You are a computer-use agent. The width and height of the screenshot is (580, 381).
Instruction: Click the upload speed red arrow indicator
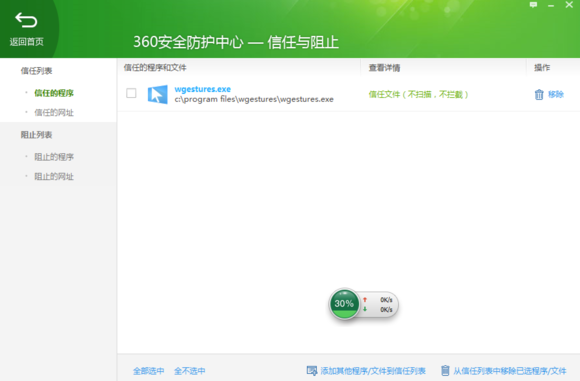click(x=365, y=300)
